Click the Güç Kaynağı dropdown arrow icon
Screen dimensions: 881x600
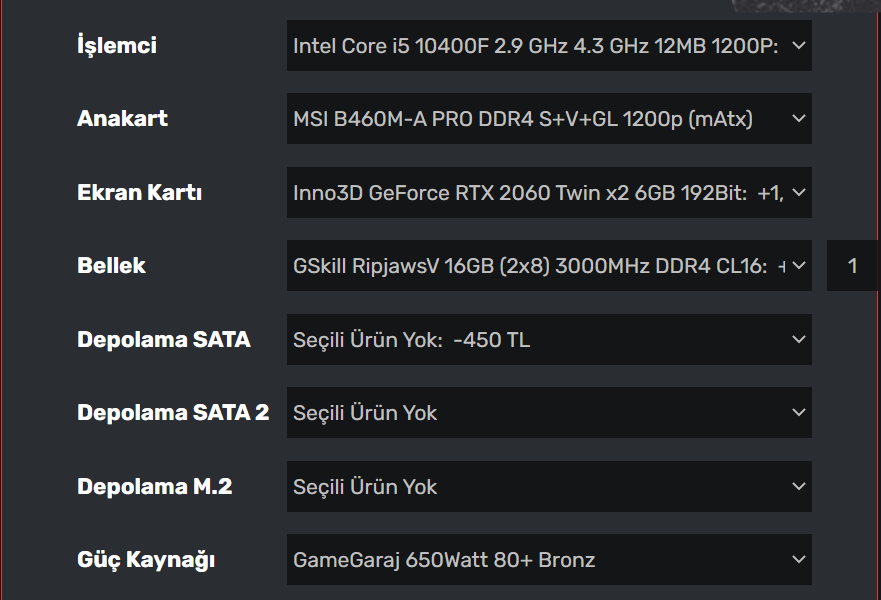[x=798, y=559]
